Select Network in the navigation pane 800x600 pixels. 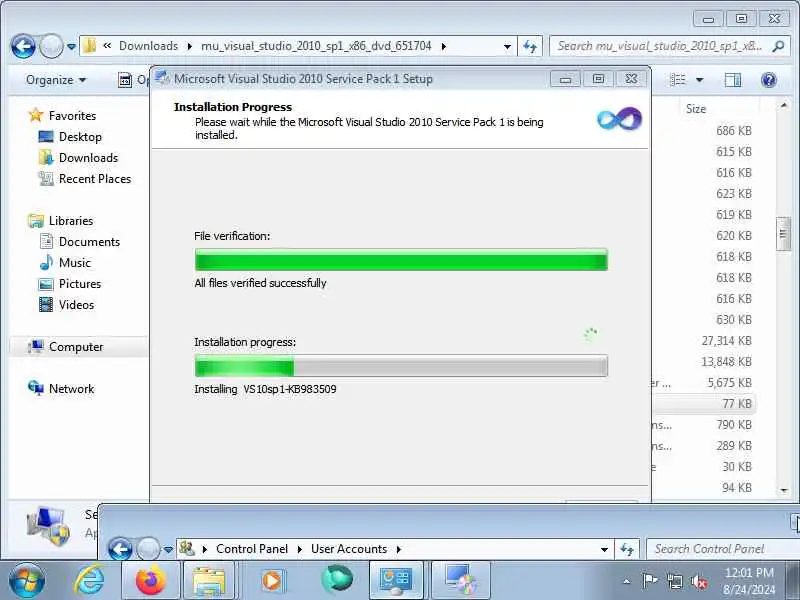click(x=71, y=389)
